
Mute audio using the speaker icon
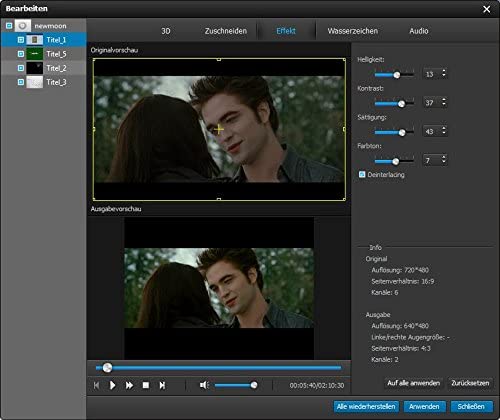point(204,385)
